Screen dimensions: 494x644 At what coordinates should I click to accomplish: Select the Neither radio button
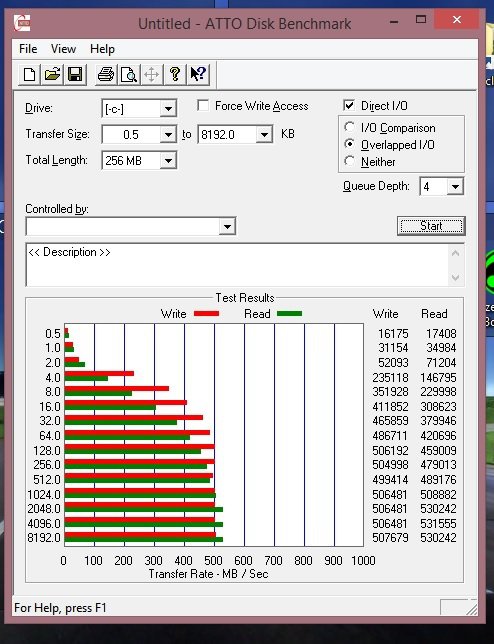tap(349, 161)
